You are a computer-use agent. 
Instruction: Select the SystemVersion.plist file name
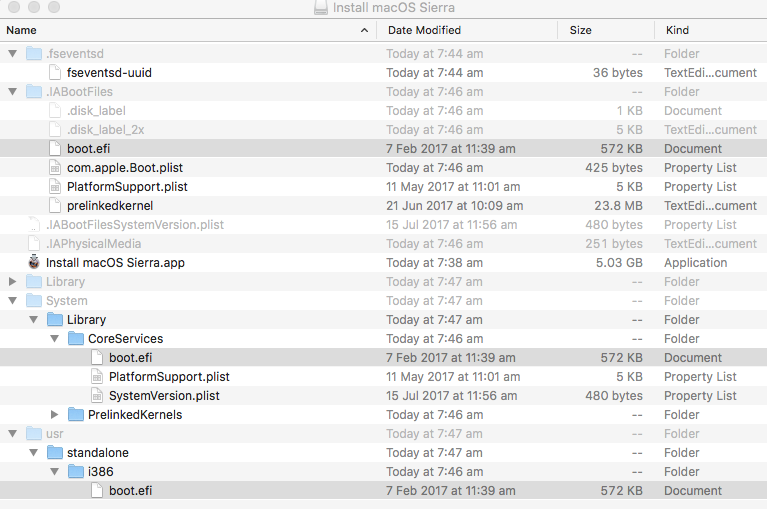[x=164, y=396]
